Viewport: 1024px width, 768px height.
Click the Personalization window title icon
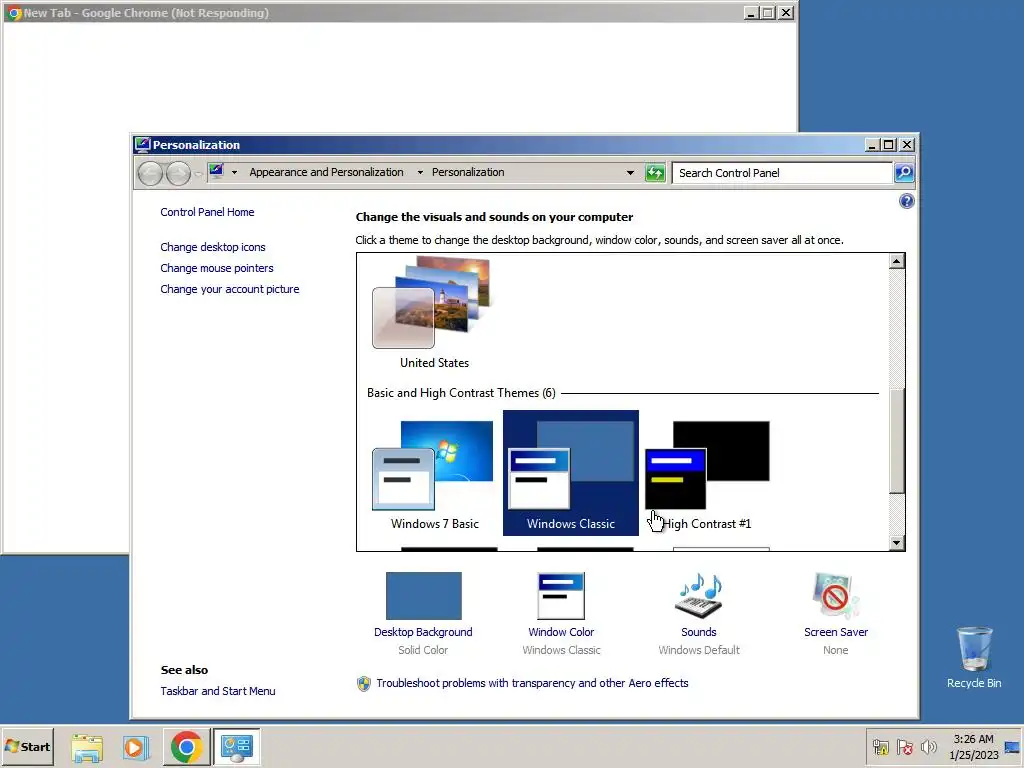142,144
